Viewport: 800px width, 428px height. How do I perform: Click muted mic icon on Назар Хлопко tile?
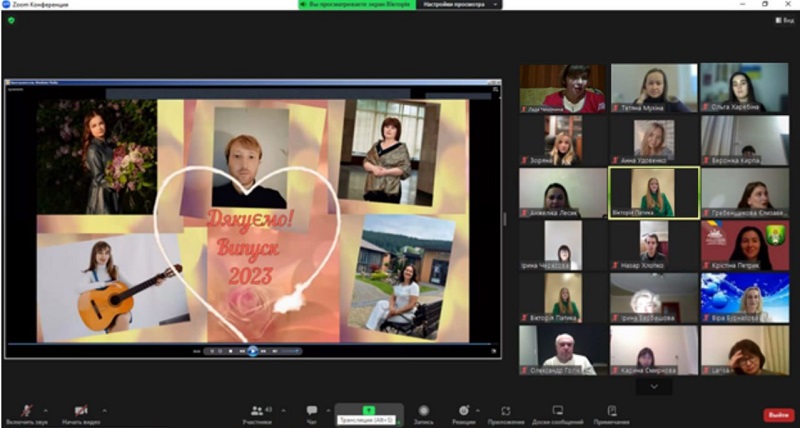615,265
